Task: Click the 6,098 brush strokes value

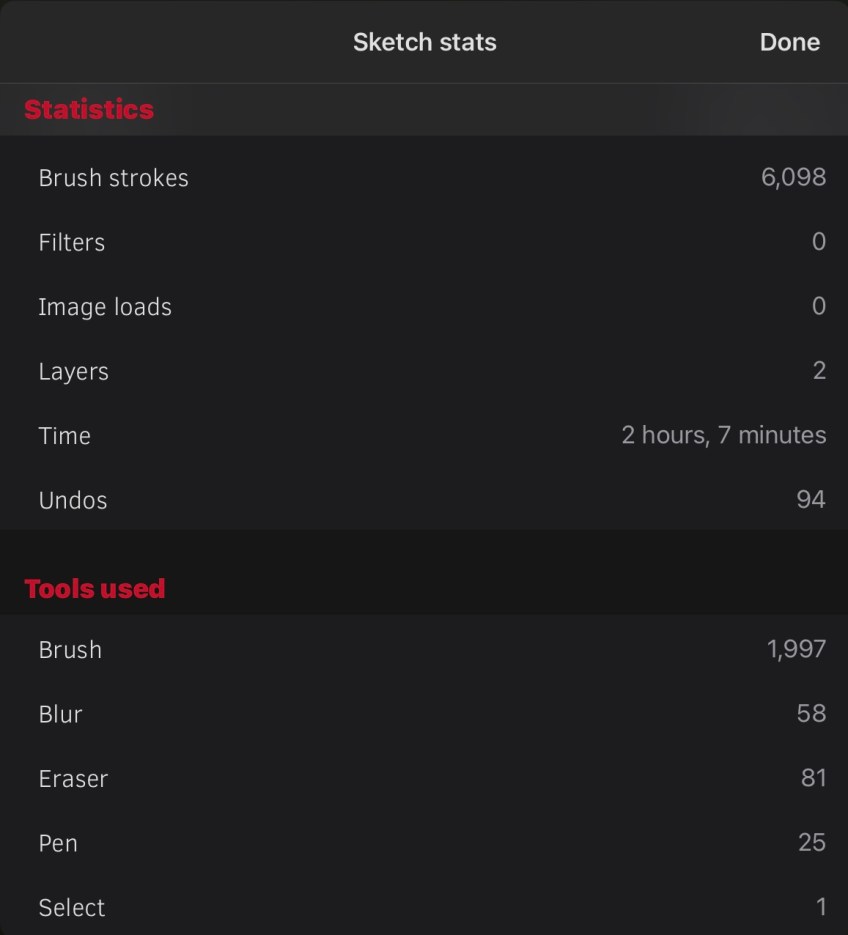Action: click(x=793, y=178)
